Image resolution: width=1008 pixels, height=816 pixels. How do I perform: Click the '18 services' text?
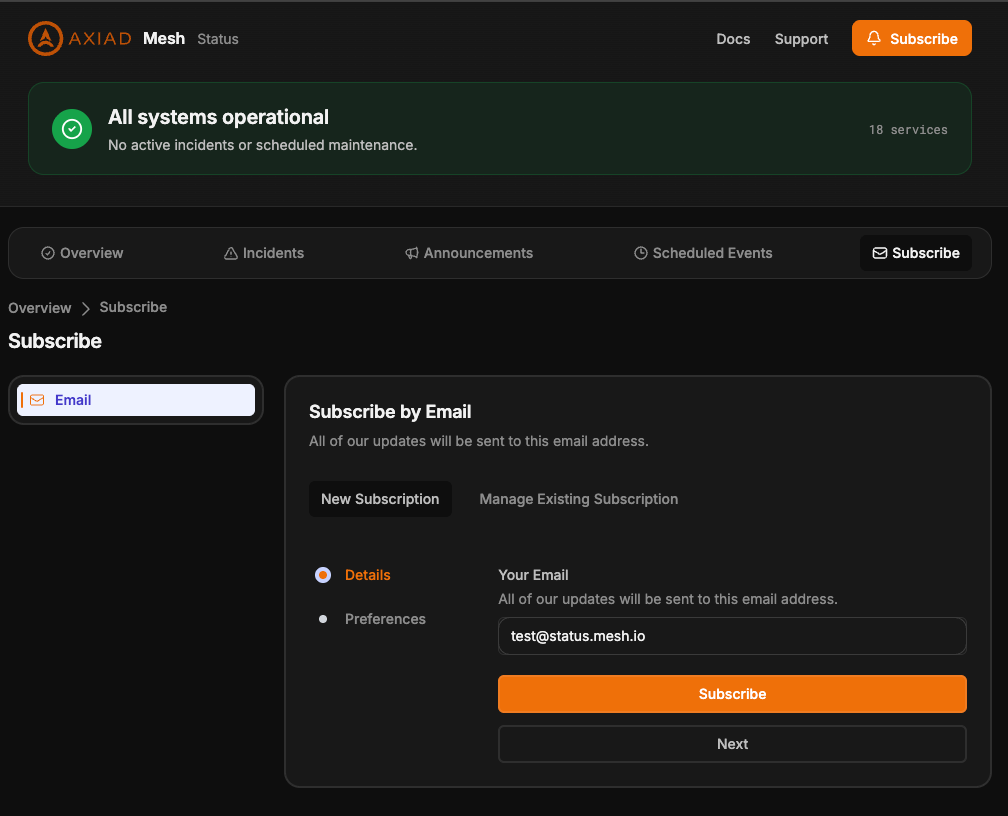[908, 129]
